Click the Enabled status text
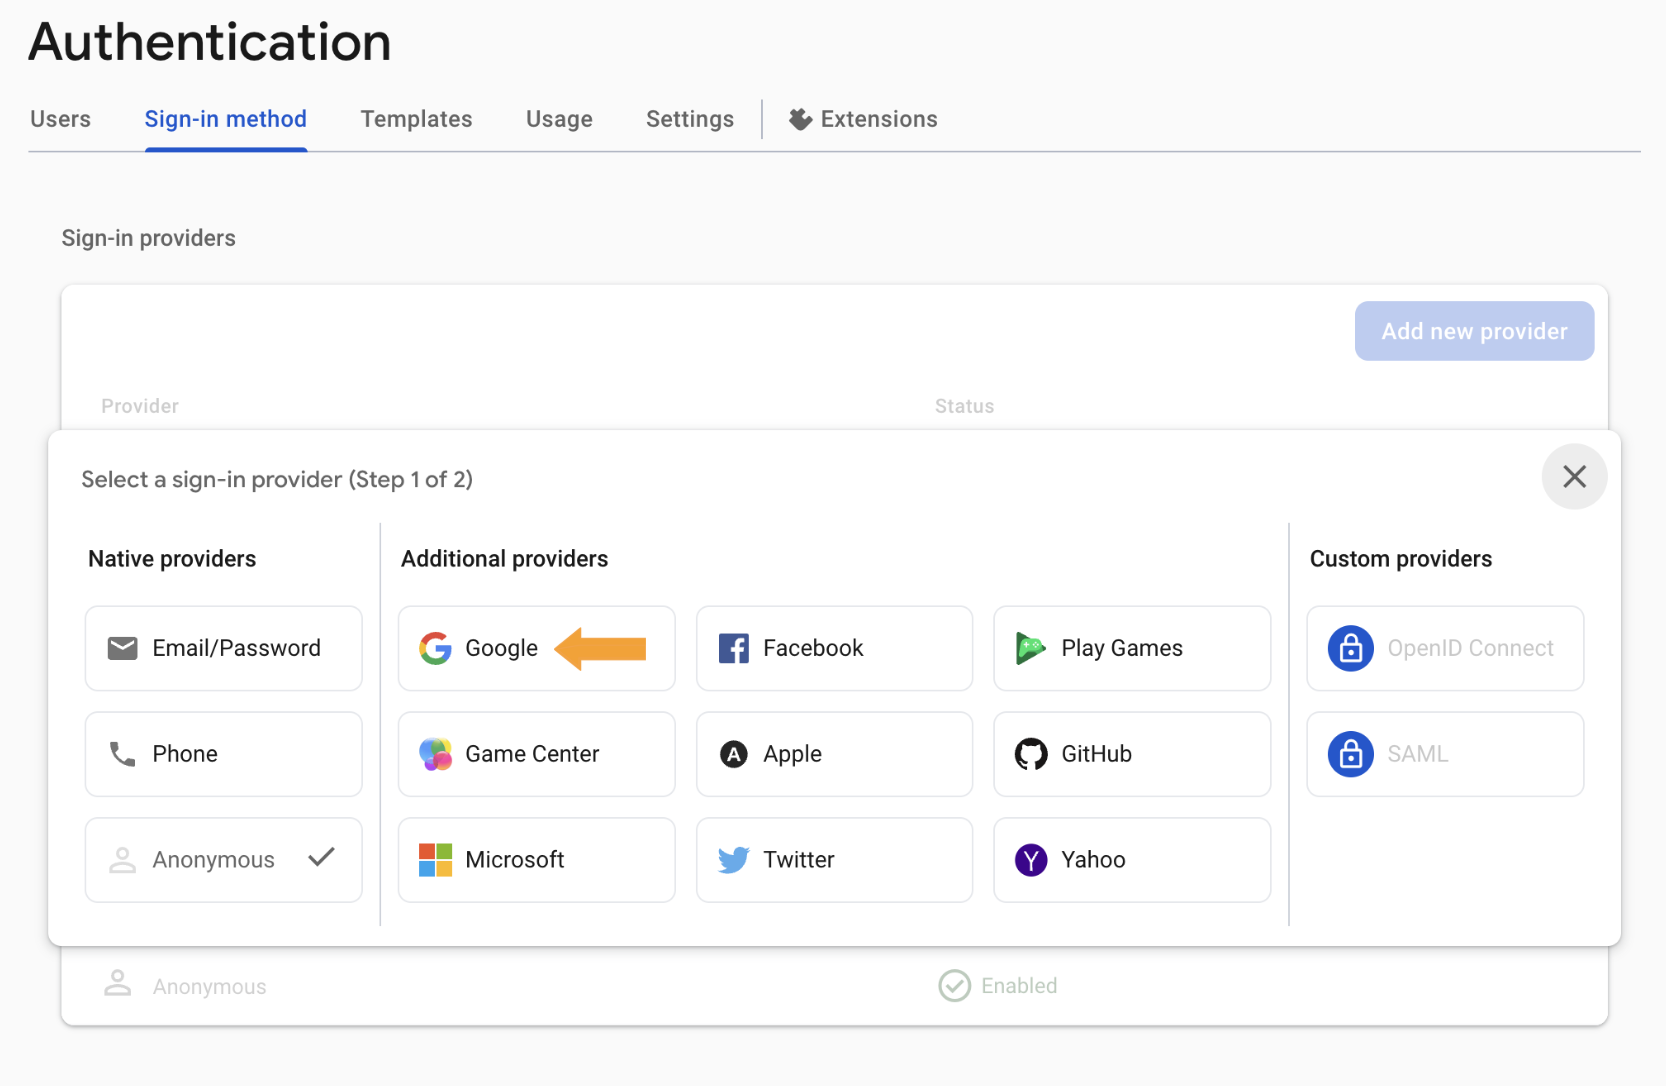 (1019, 986)
